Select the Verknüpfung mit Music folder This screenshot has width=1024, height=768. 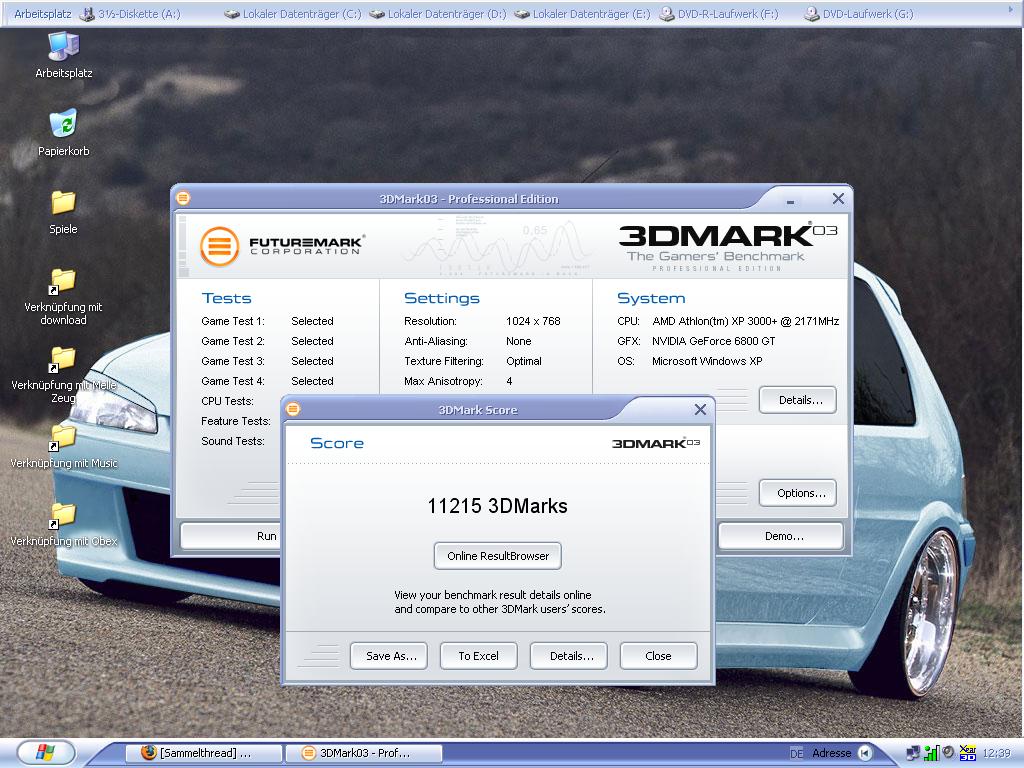point(63,447)
